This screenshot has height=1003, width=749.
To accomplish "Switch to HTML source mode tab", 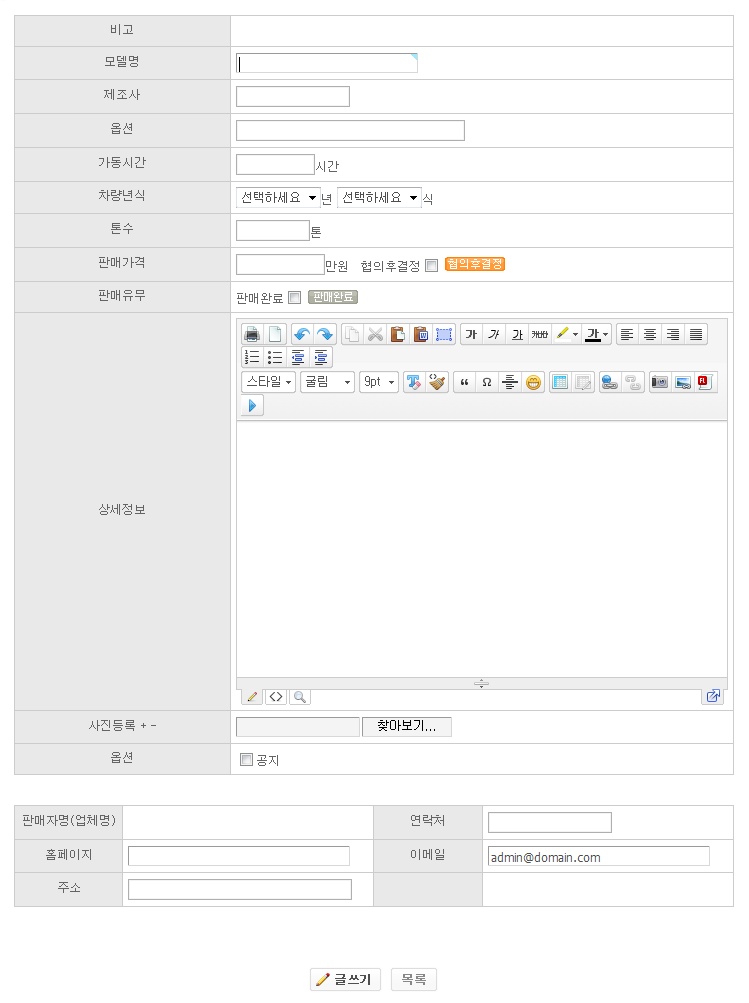I will pos(276,697).
